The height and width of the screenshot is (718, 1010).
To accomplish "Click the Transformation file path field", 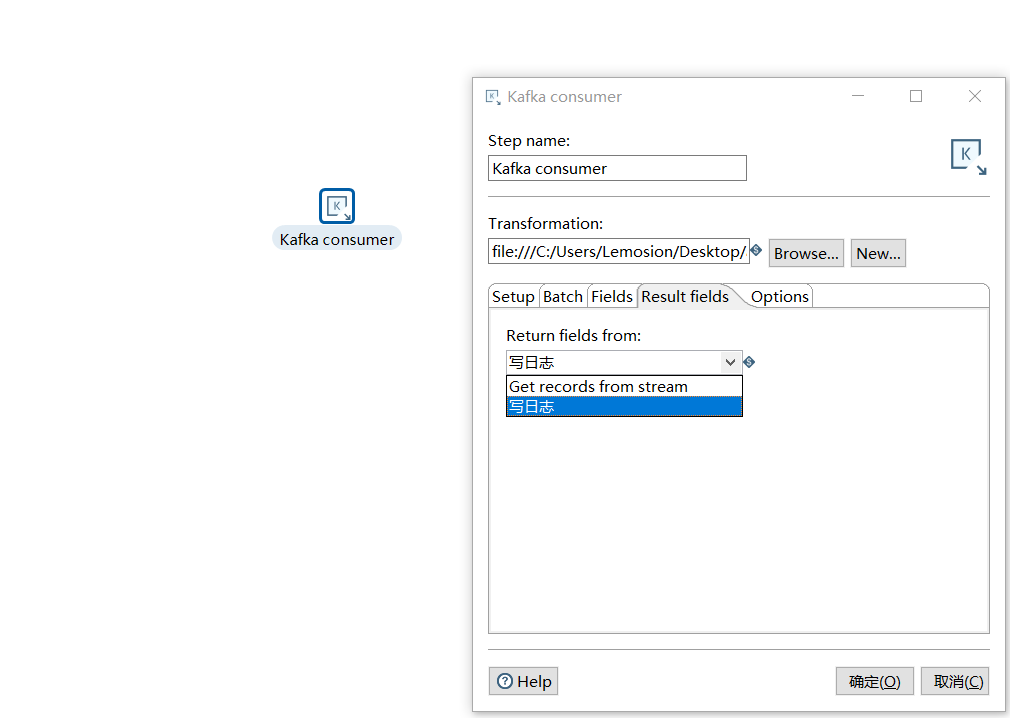I will click(x=618, y=251).
